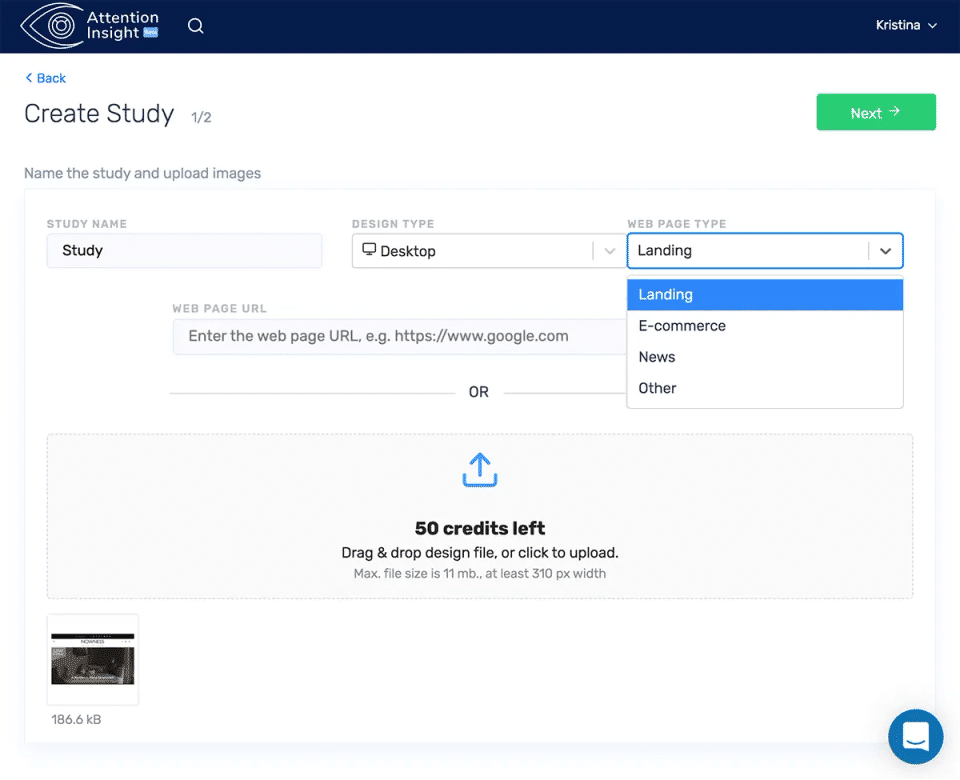Screen dimensions: 960x780
Task: Focus the Web Page URL field
Action: (x=399, y=336)
